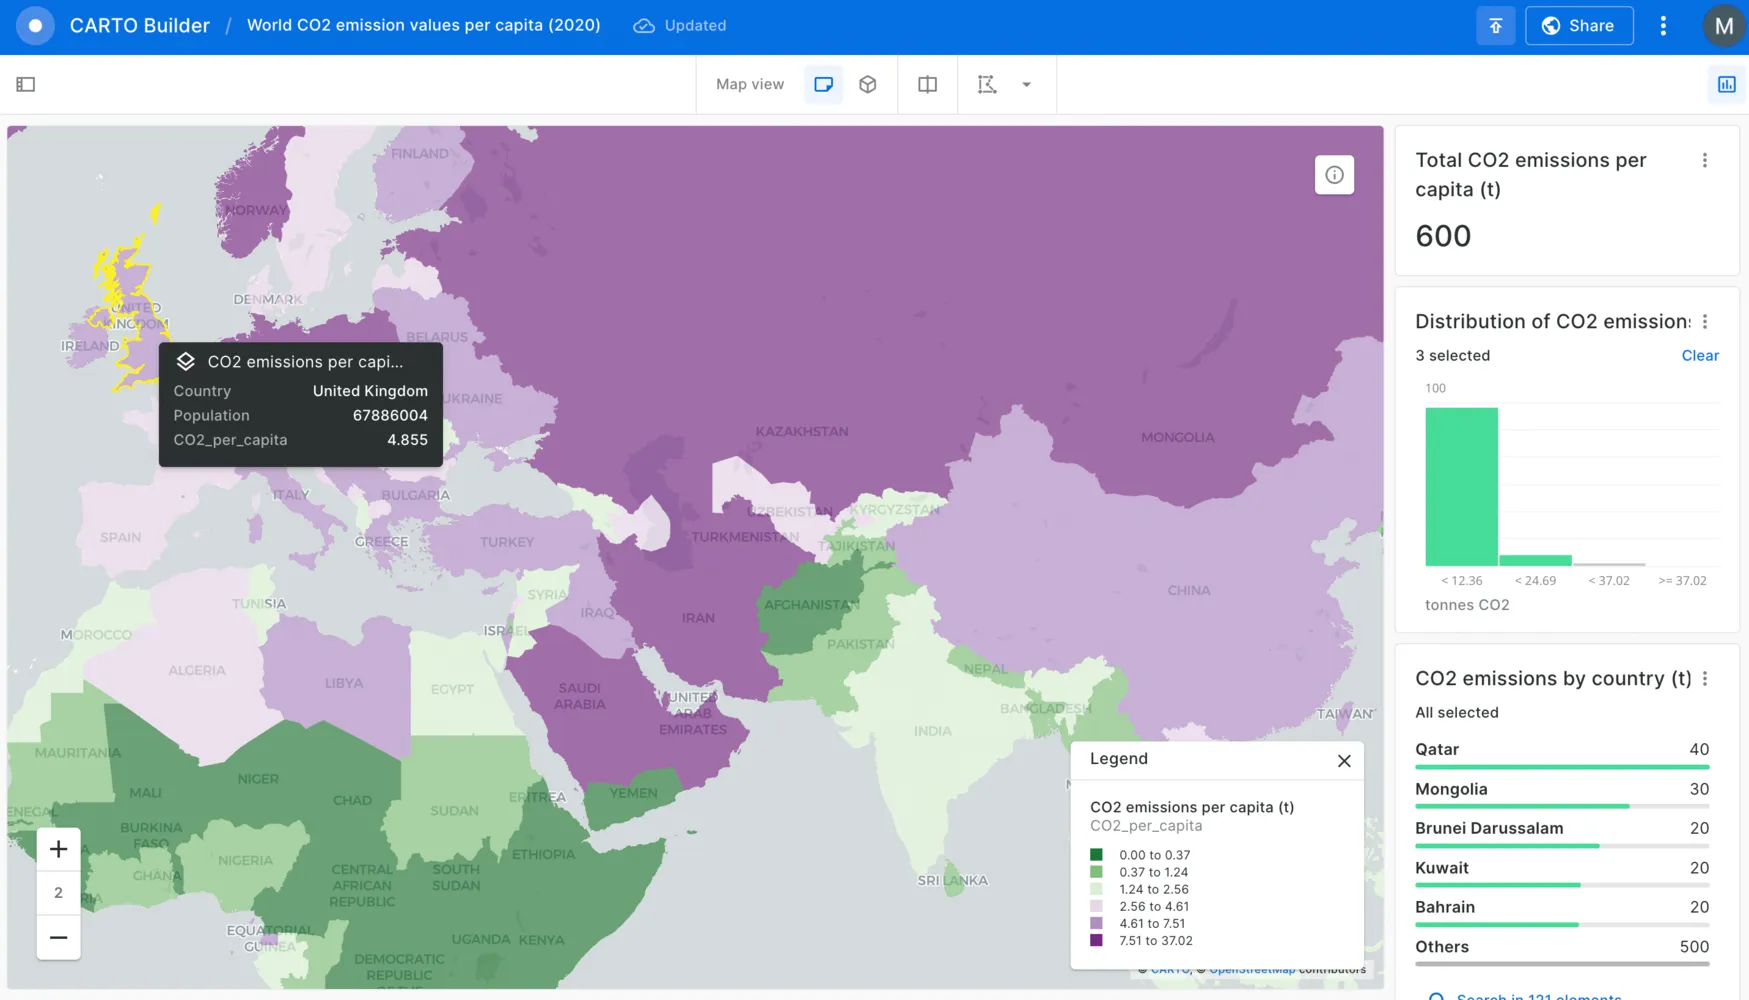1749x1000 pixels.
Task: Click the publish upload icon button
Action: (x=1495, y=26)
